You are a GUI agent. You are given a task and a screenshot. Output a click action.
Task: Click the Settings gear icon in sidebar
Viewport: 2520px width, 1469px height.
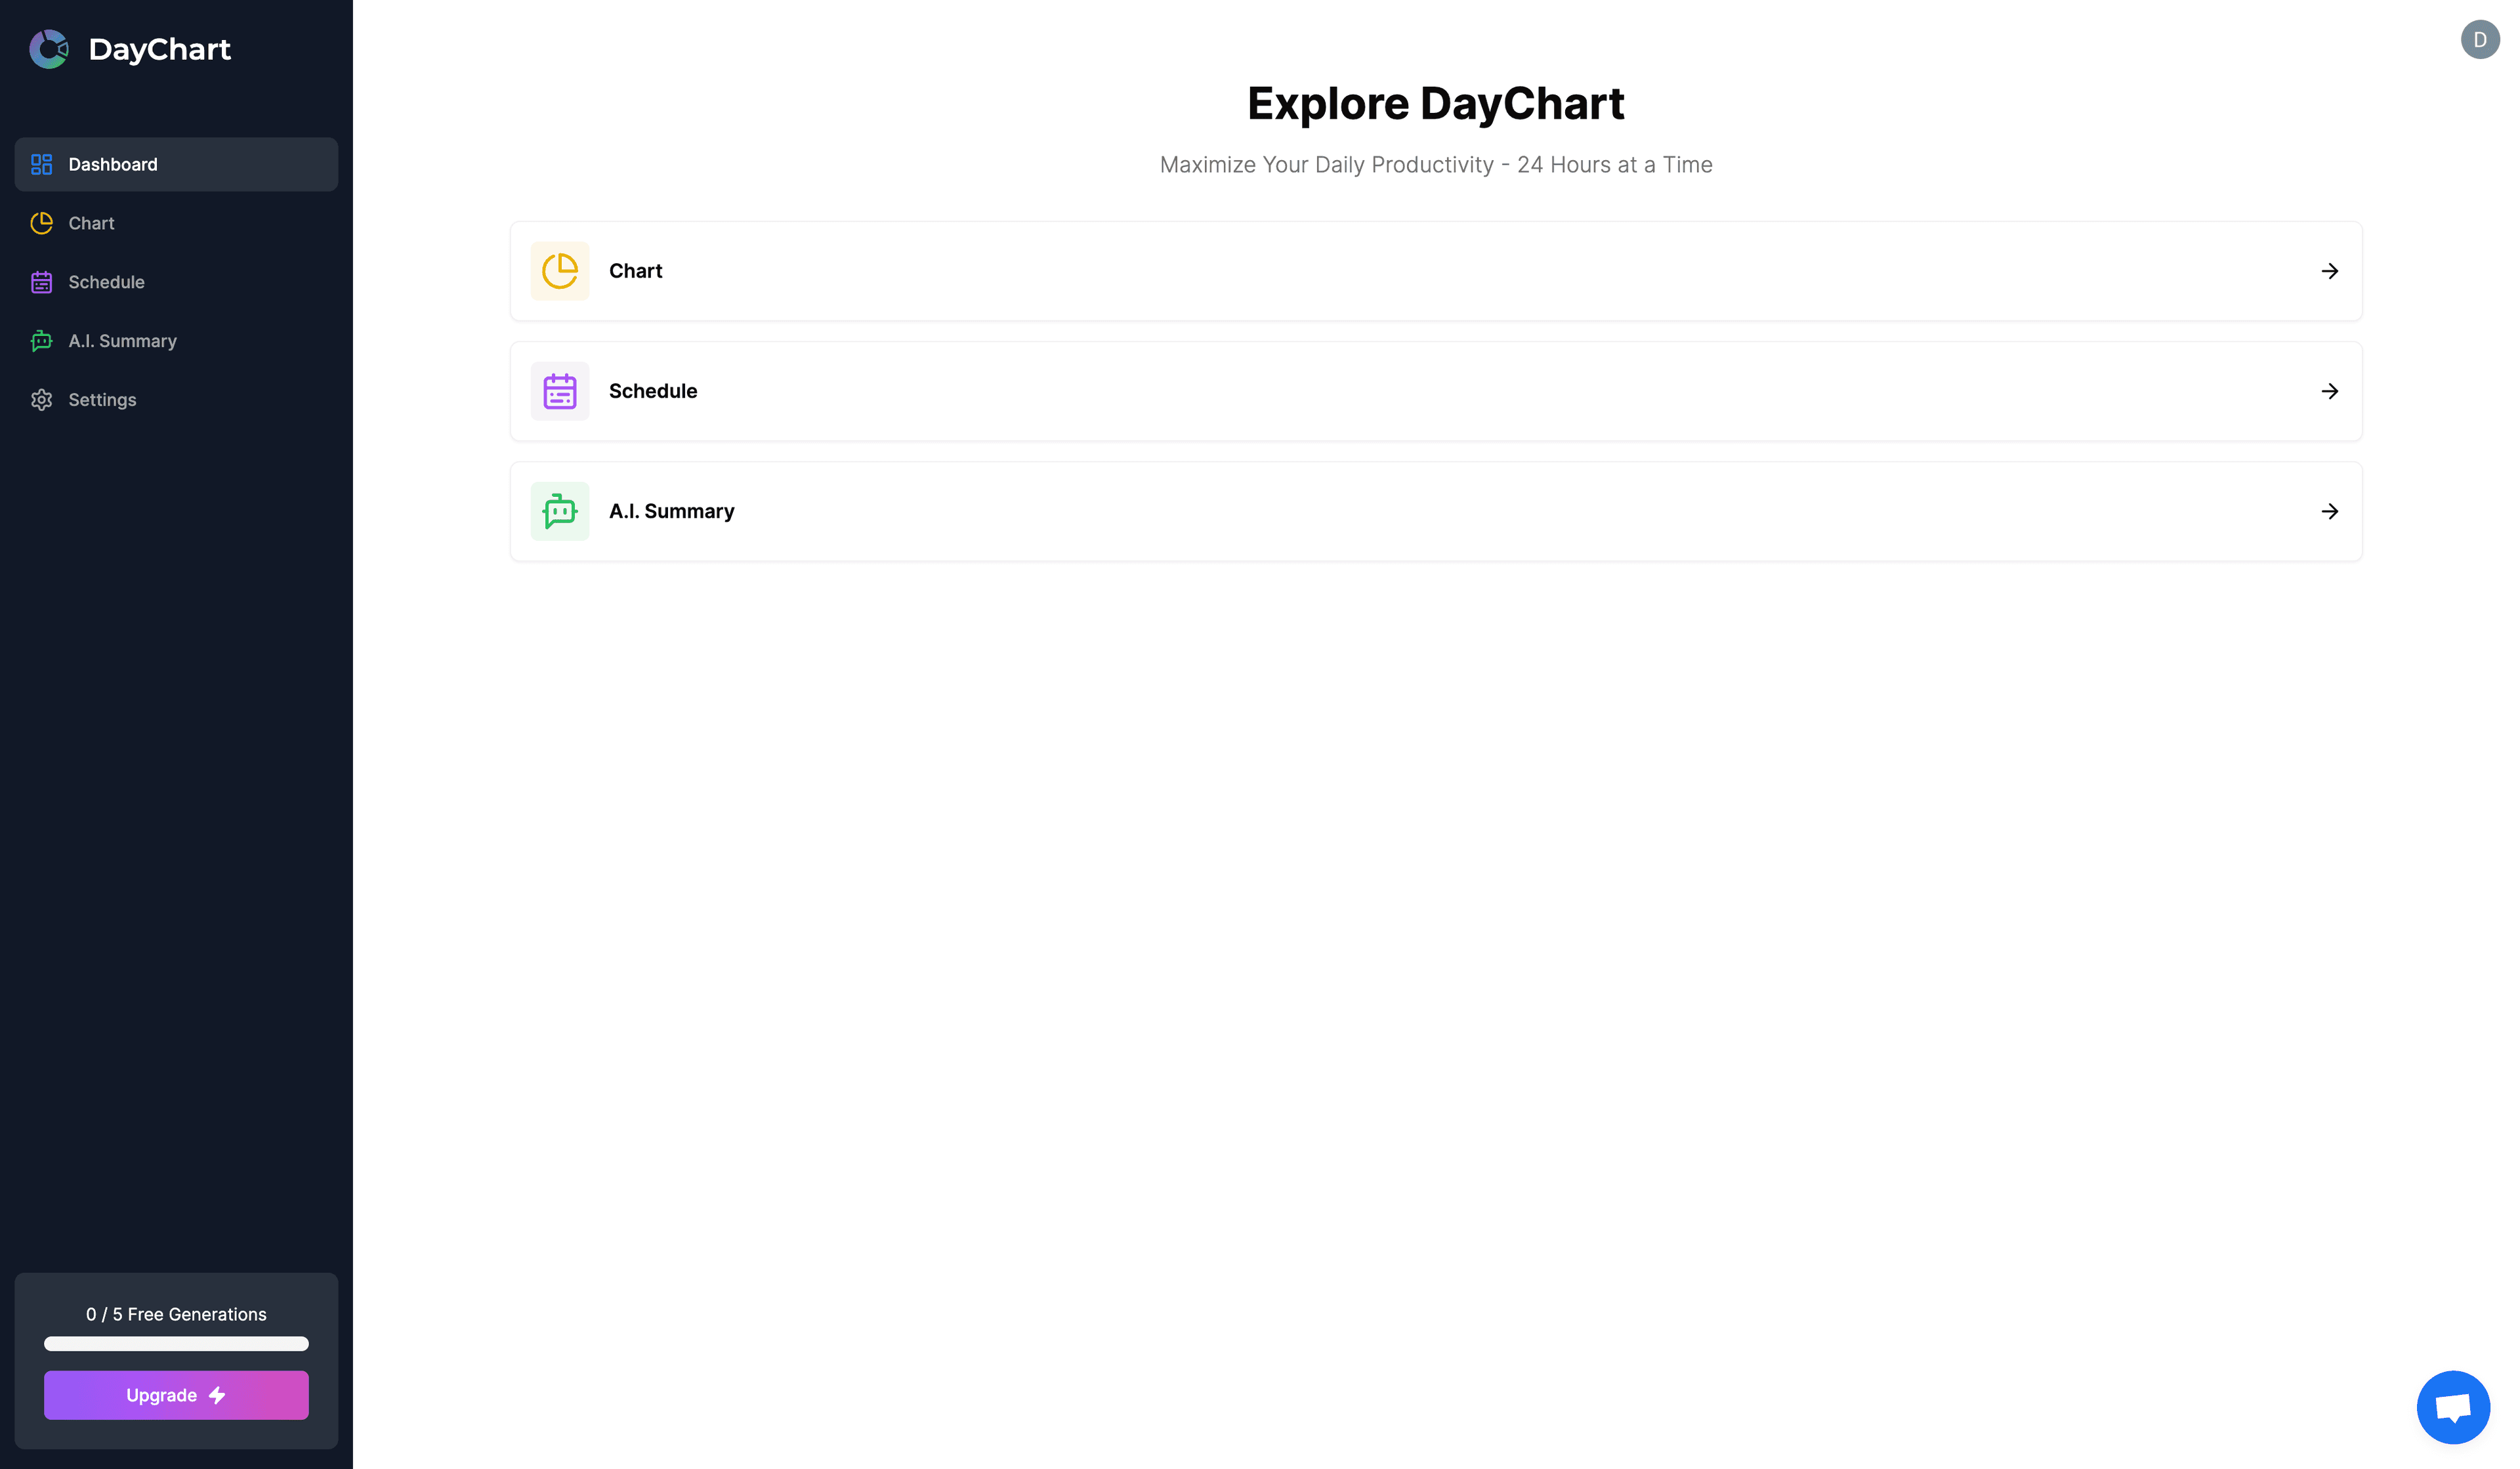pyautogui.click(x=41, y=400)
